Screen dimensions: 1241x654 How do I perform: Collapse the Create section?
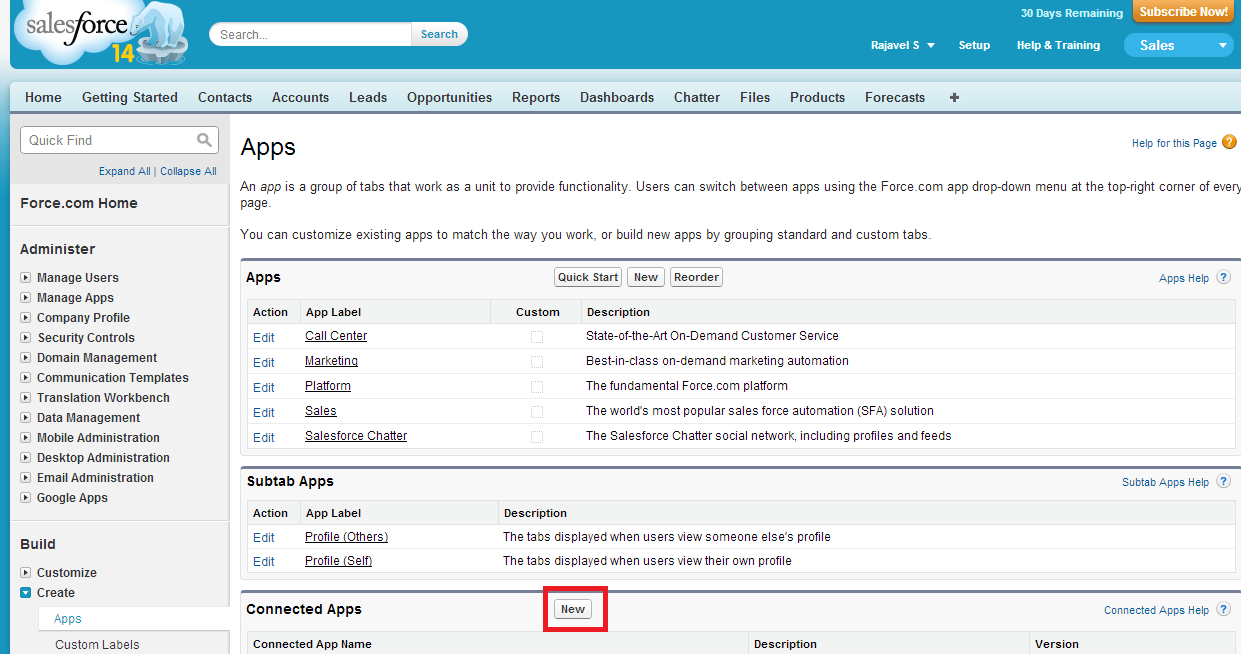26,593
